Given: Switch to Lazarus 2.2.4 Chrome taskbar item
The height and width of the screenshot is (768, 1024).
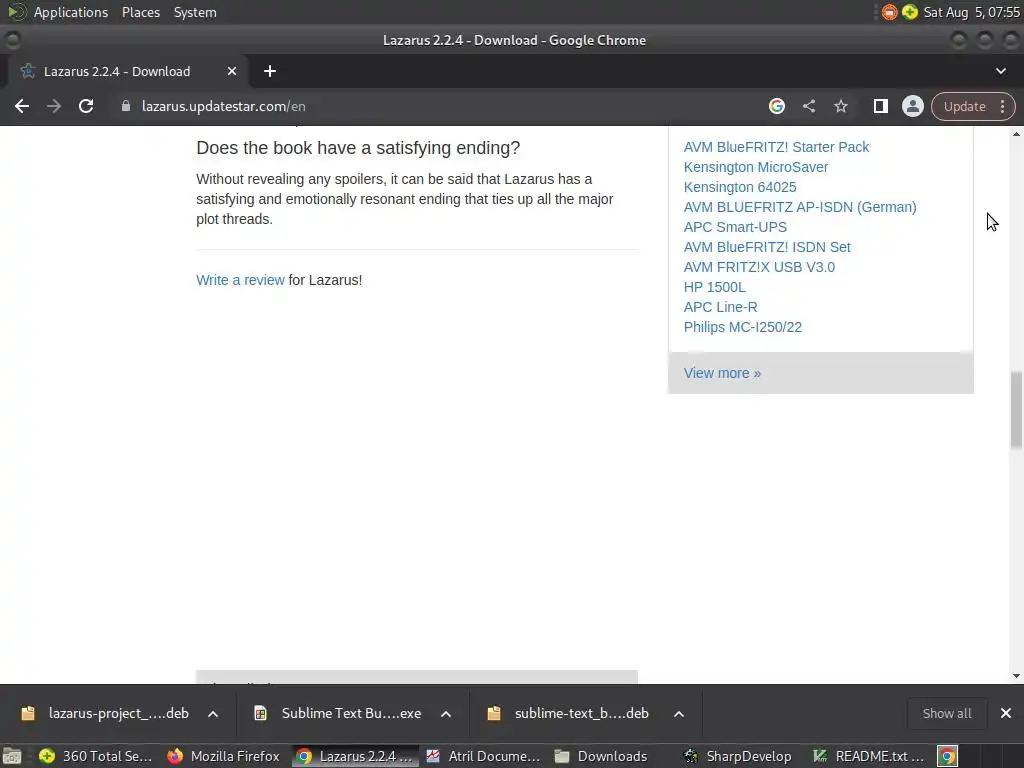Looking at the screenshot, I should [355, 757].
